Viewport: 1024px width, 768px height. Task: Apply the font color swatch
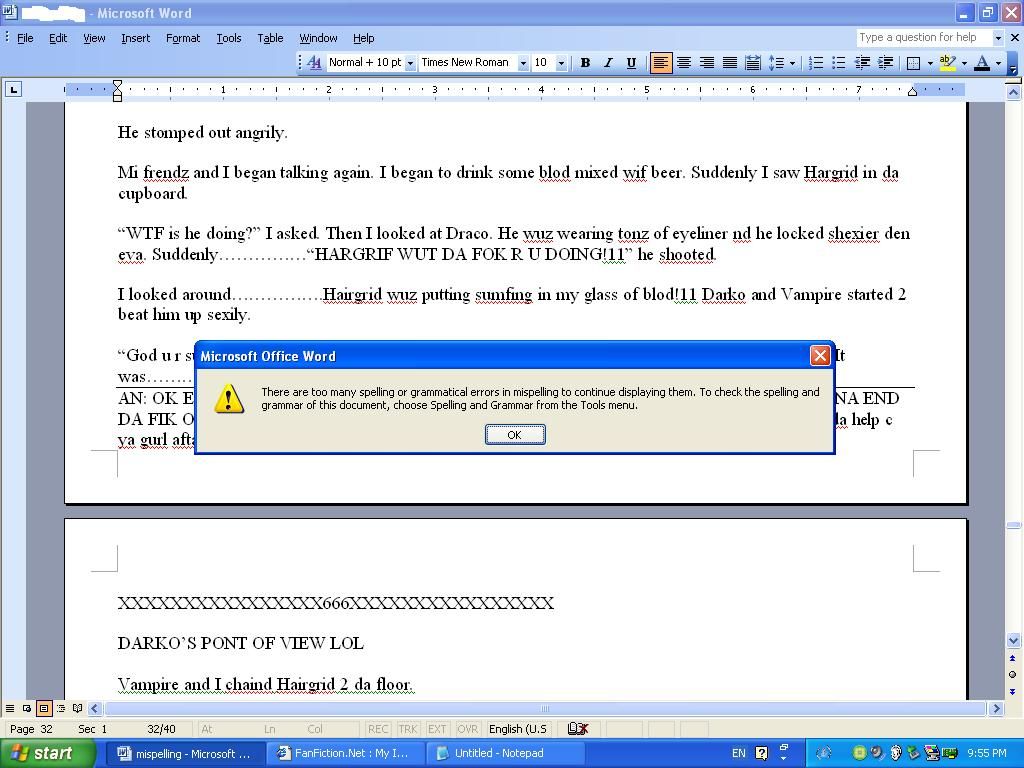(982, 63)
